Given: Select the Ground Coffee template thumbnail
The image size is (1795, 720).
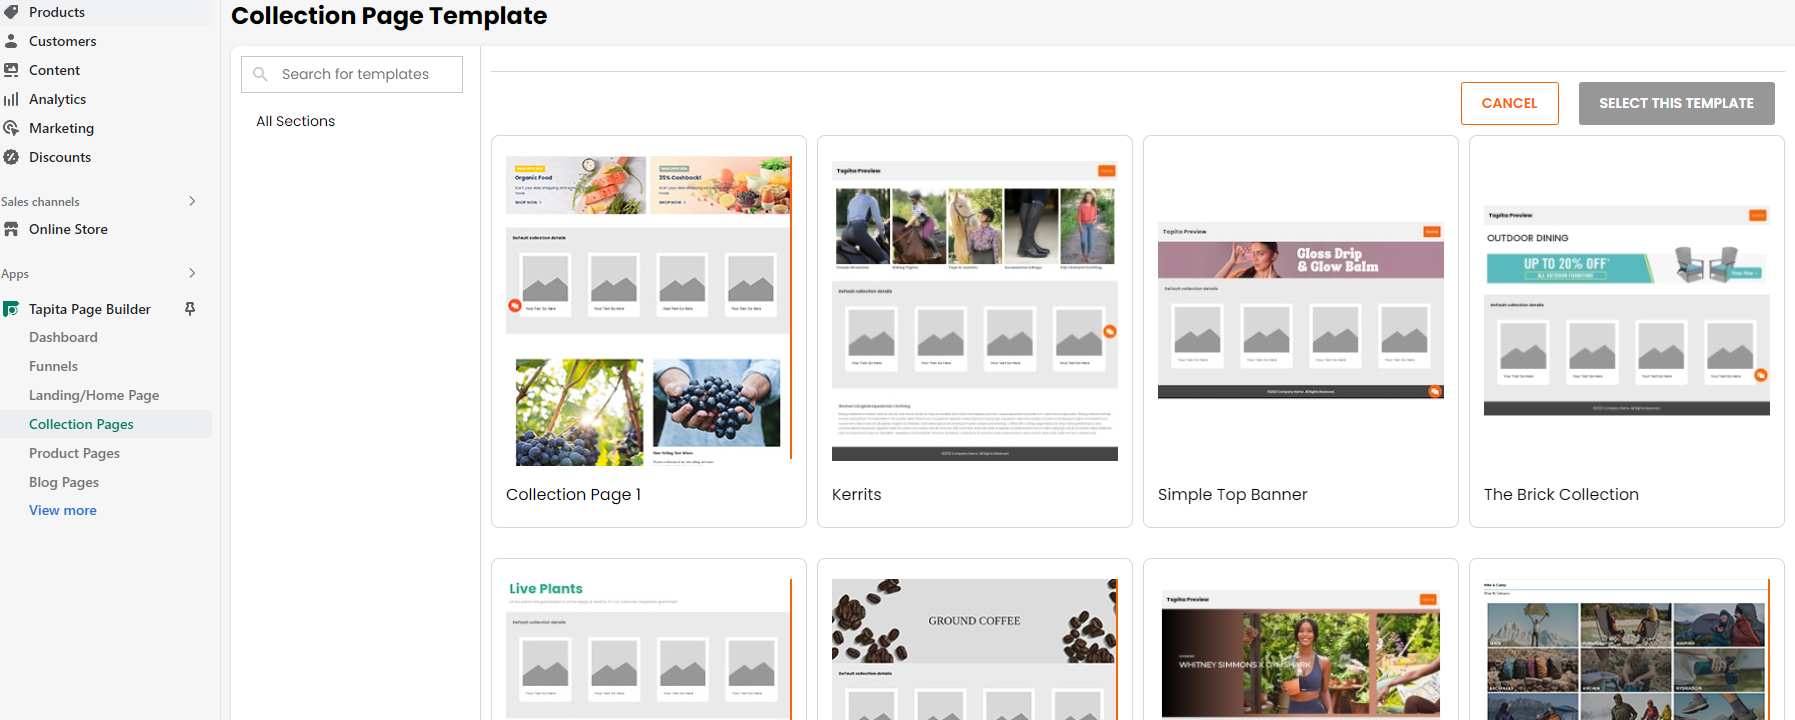Looking at the screenshot, I should tap(975, 649).
